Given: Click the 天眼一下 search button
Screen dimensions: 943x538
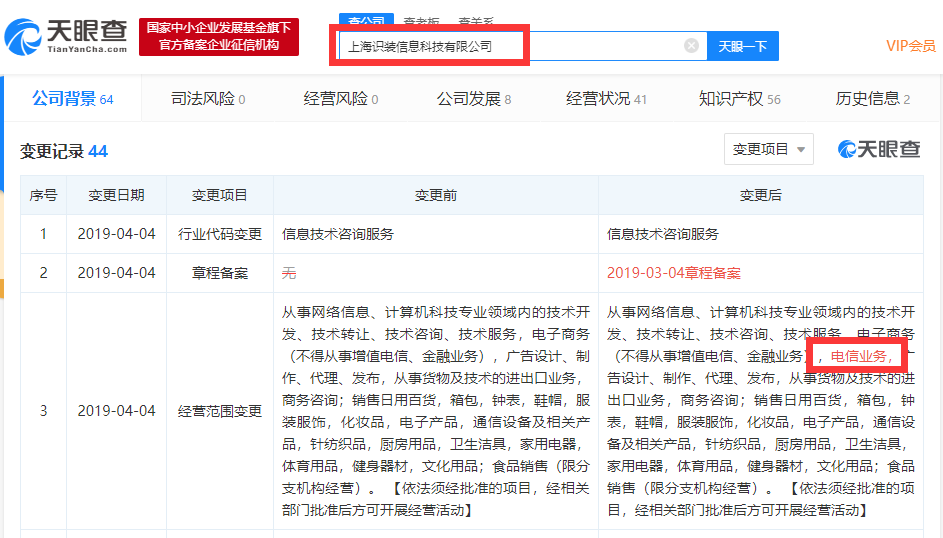Looking at the screenshot, I should (743, 46).
